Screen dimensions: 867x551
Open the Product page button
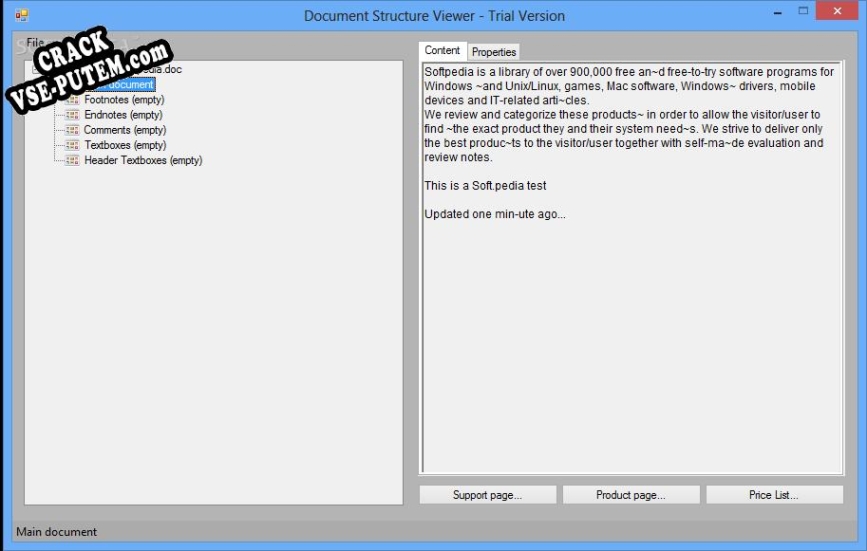[x=631, y=495]
